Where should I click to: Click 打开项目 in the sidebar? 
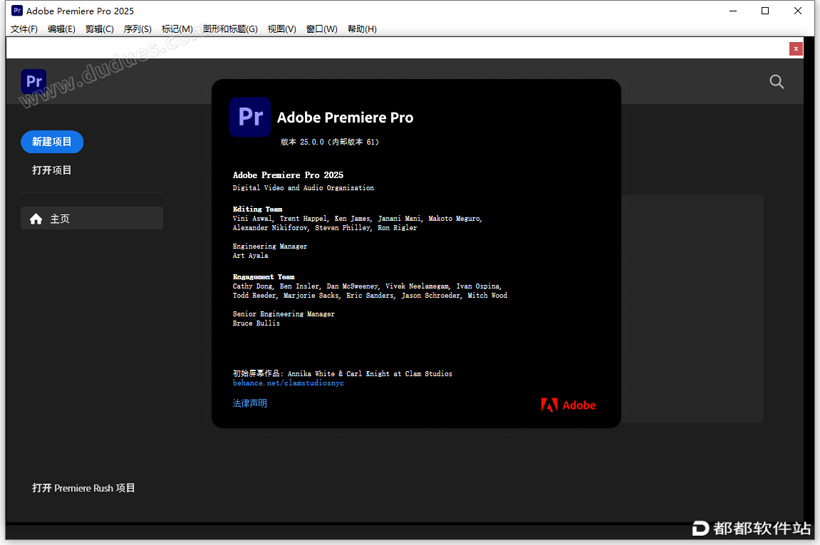point(52,170)
